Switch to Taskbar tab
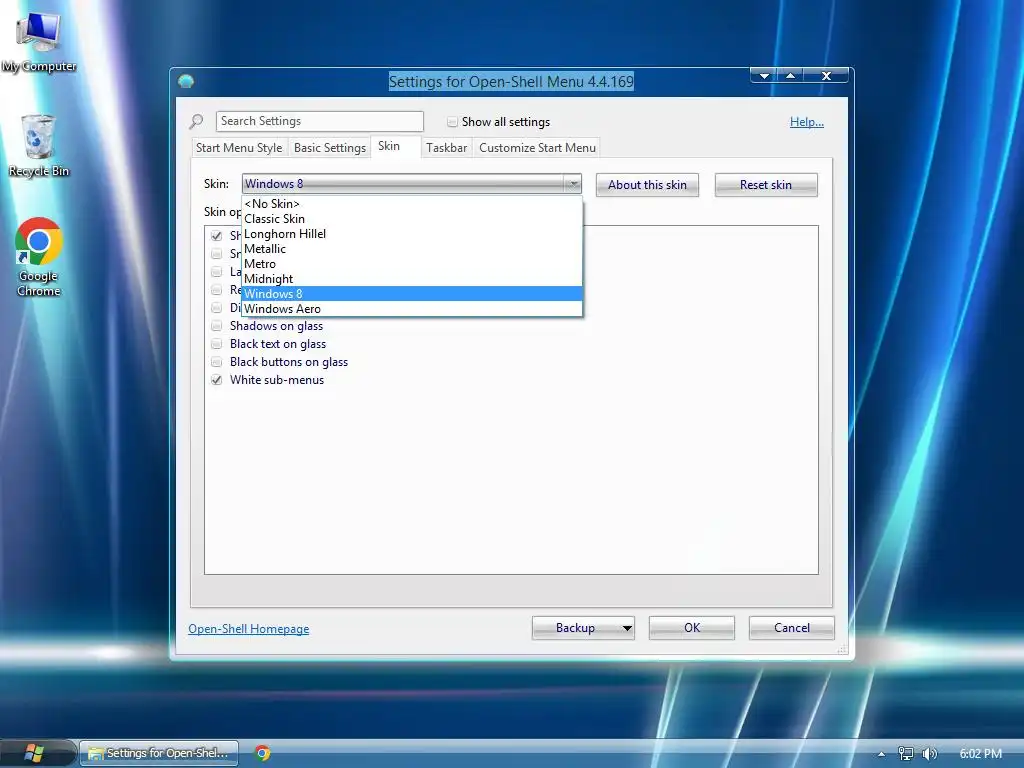 (x=447, y=148)
